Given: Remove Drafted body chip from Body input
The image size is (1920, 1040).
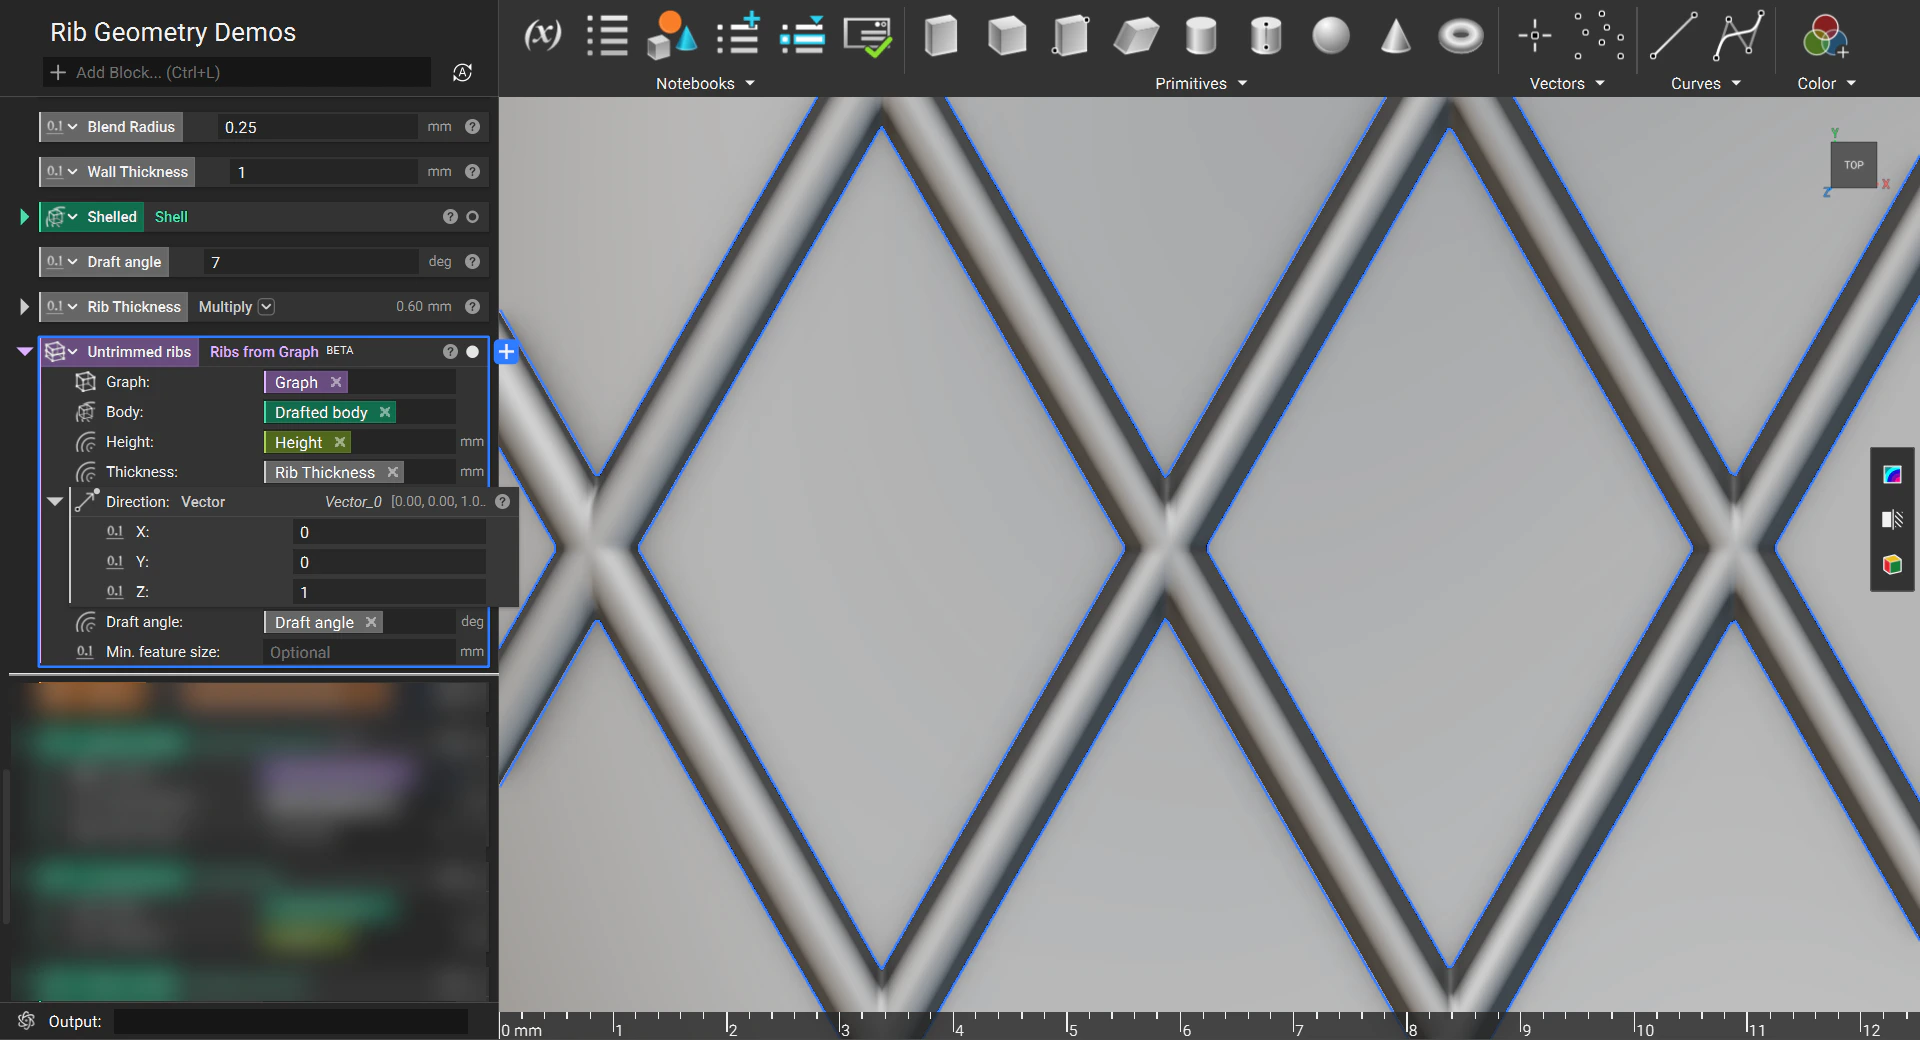Looking at the screenshot, I should 385,412.
